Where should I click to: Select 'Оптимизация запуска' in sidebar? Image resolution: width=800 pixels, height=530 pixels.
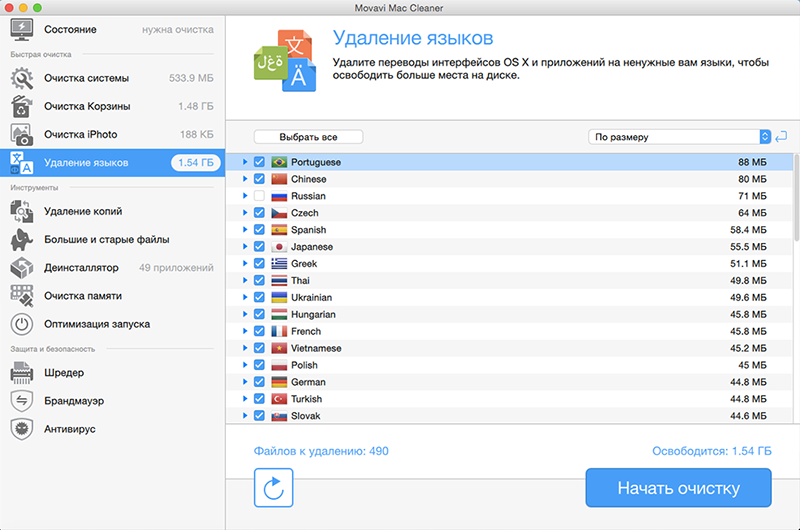click(x=96, y=324)
